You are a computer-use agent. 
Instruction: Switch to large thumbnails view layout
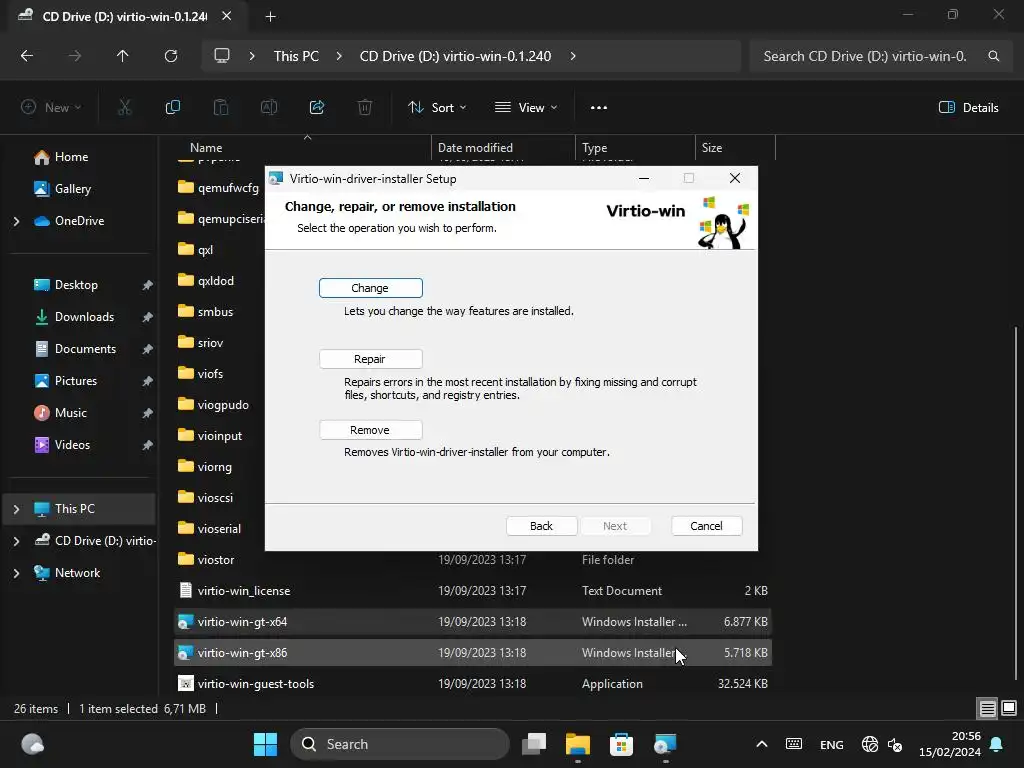1009,709
